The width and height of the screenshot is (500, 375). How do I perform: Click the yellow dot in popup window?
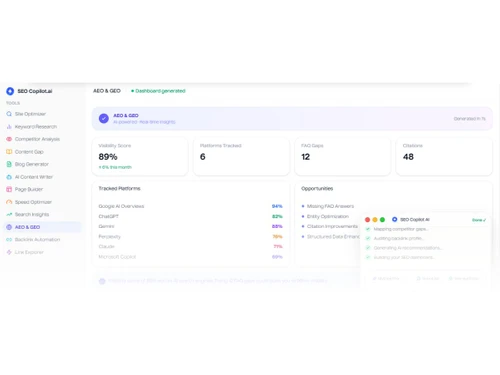pyautogui.click(x=375, y=220)
